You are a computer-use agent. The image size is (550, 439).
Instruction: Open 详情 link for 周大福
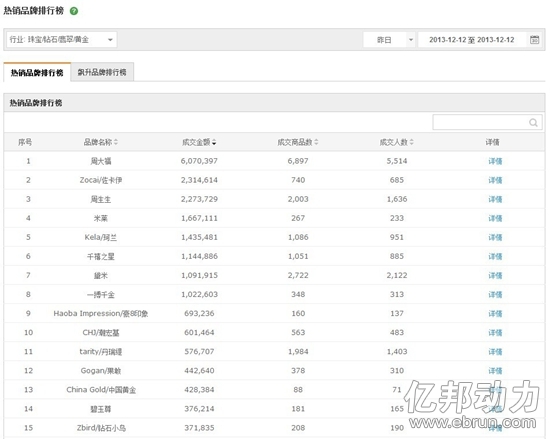(495, 161)
